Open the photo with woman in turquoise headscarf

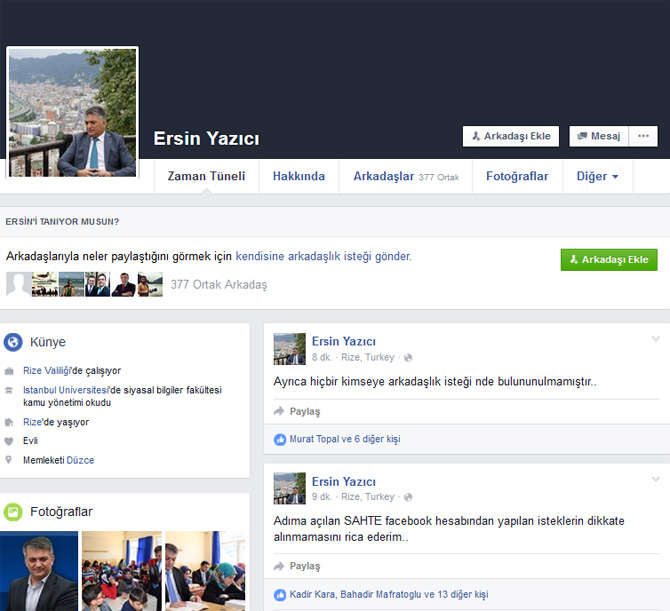206,571
